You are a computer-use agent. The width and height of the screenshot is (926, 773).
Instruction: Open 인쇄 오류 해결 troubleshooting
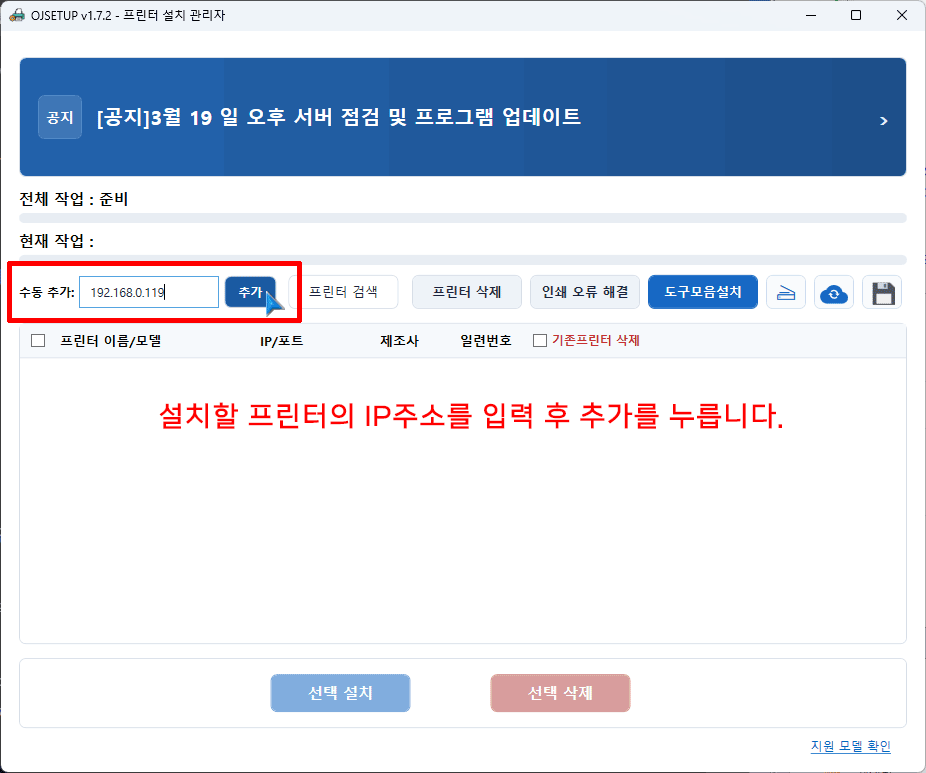(585, 292)
